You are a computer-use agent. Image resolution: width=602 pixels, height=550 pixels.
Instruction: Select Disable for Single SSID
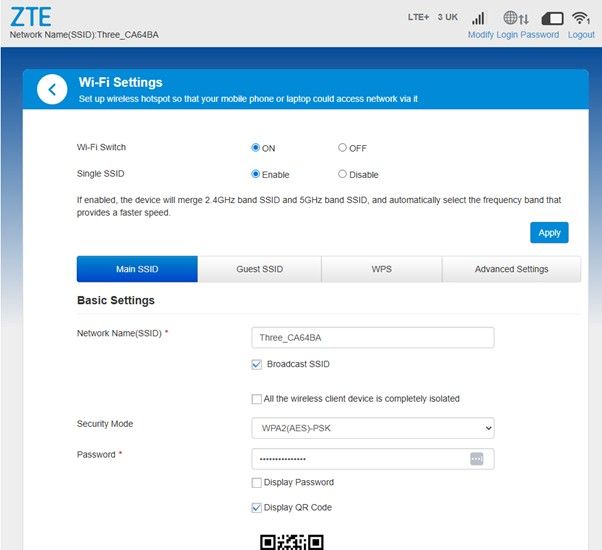(342, 175)
